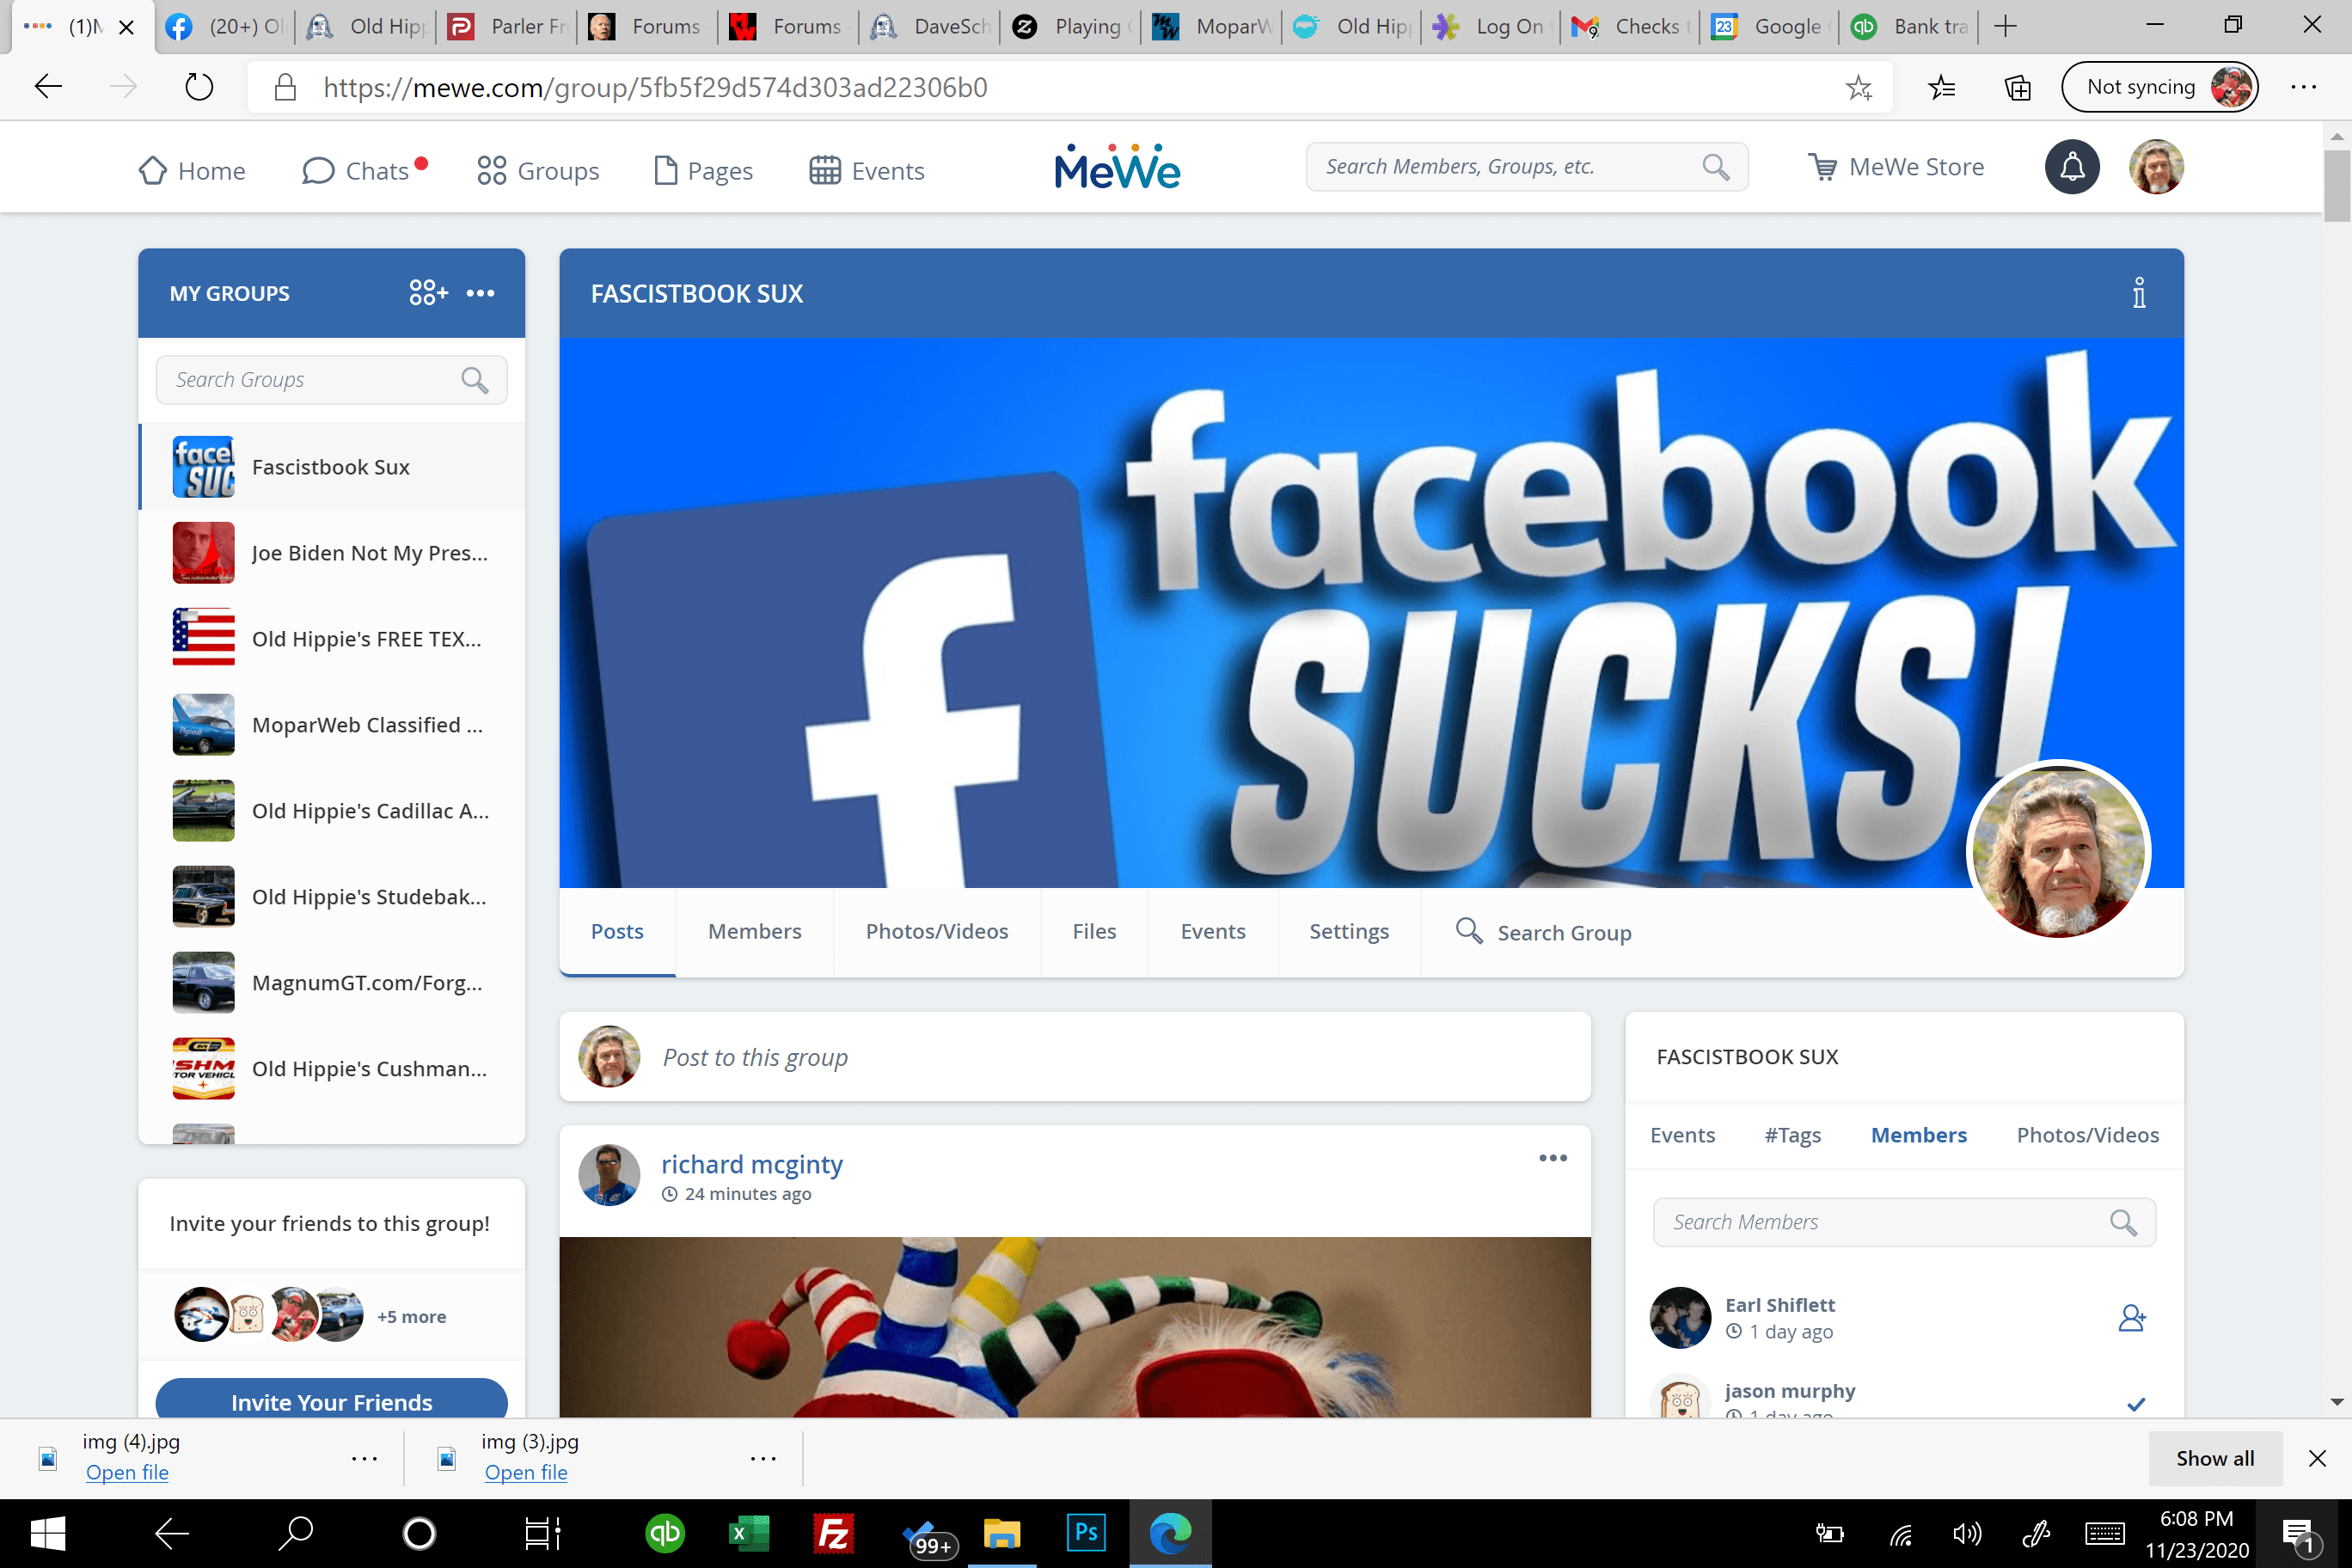2352x1568 pixels.
Task: Open a new browser tab
Action: pos(2005,27)
